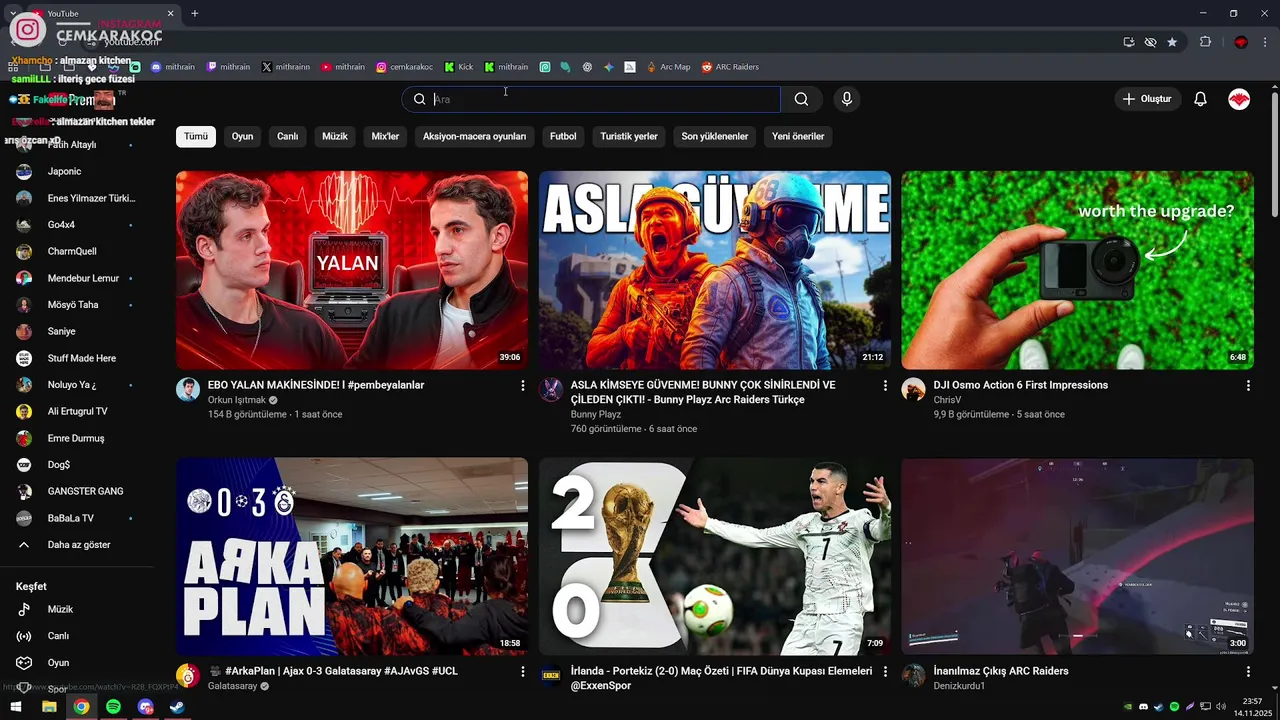Click the volume icon in system tray
The width and height of the screenshot is (1280, 720).
(1221, 707)
